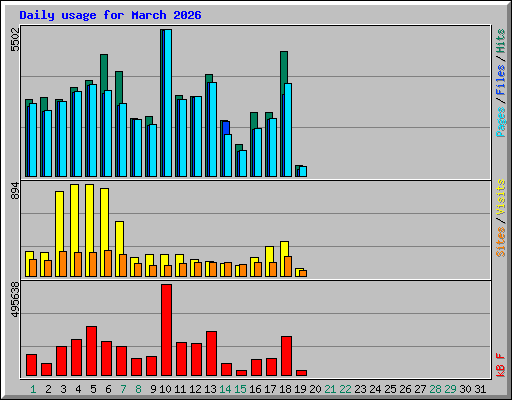Image resolution: width=512 pixels, height=400 pixels.
Task: Click day 29 on the date axis
Action: pos(450,389)
